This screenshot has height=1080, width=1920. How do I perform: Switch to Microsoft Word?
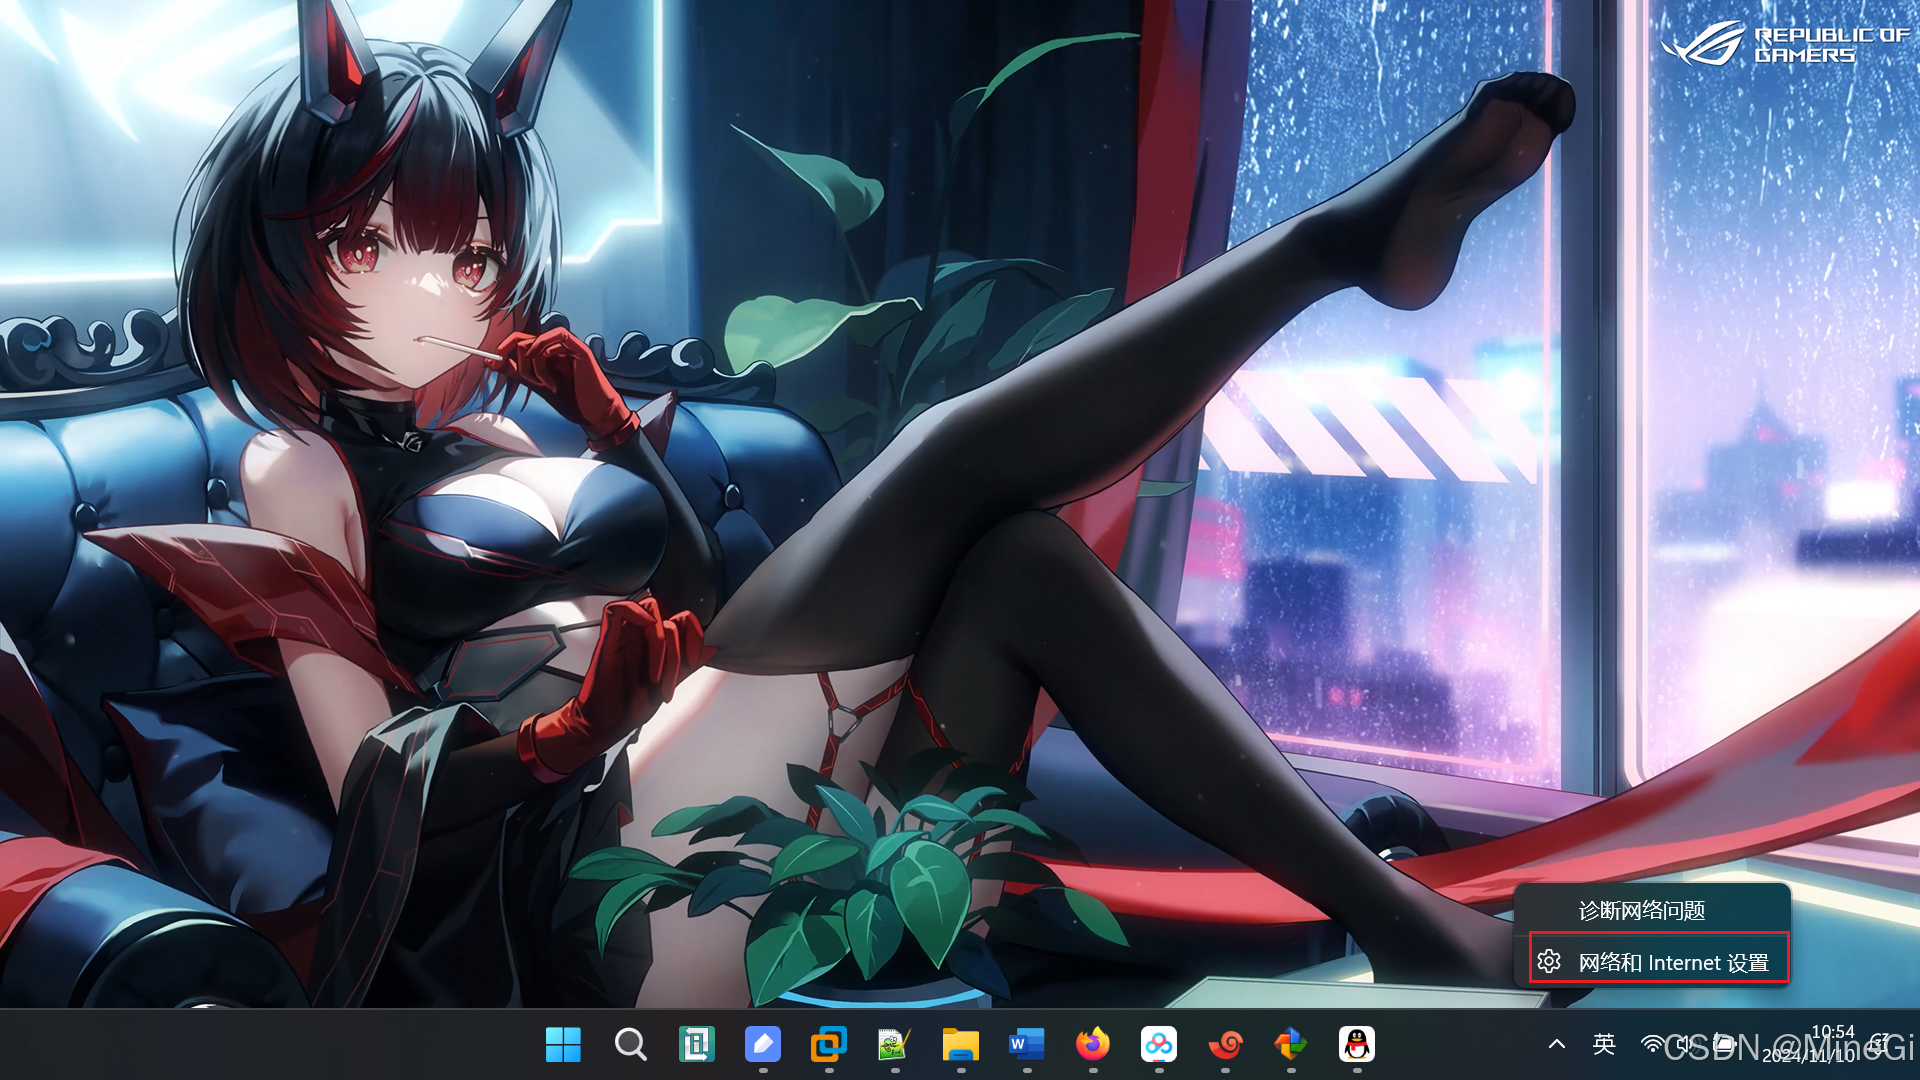(x=1026, y=1045)
